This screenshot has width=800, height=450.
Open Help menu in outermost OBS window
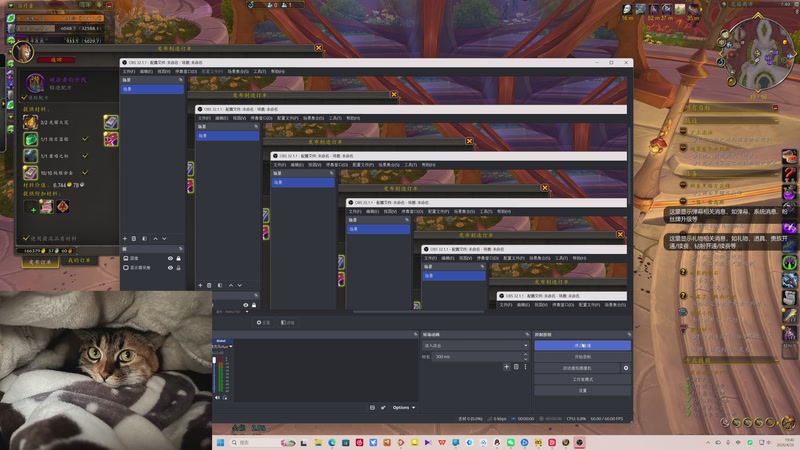(x=278, y=71)
